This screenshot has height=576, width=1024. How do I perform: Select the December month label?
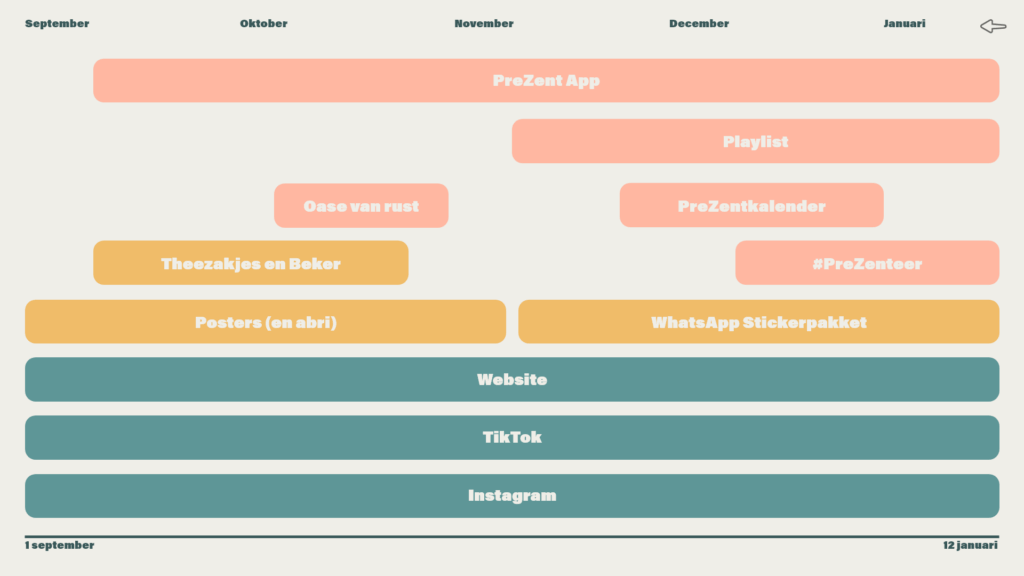tap(699, 24)
